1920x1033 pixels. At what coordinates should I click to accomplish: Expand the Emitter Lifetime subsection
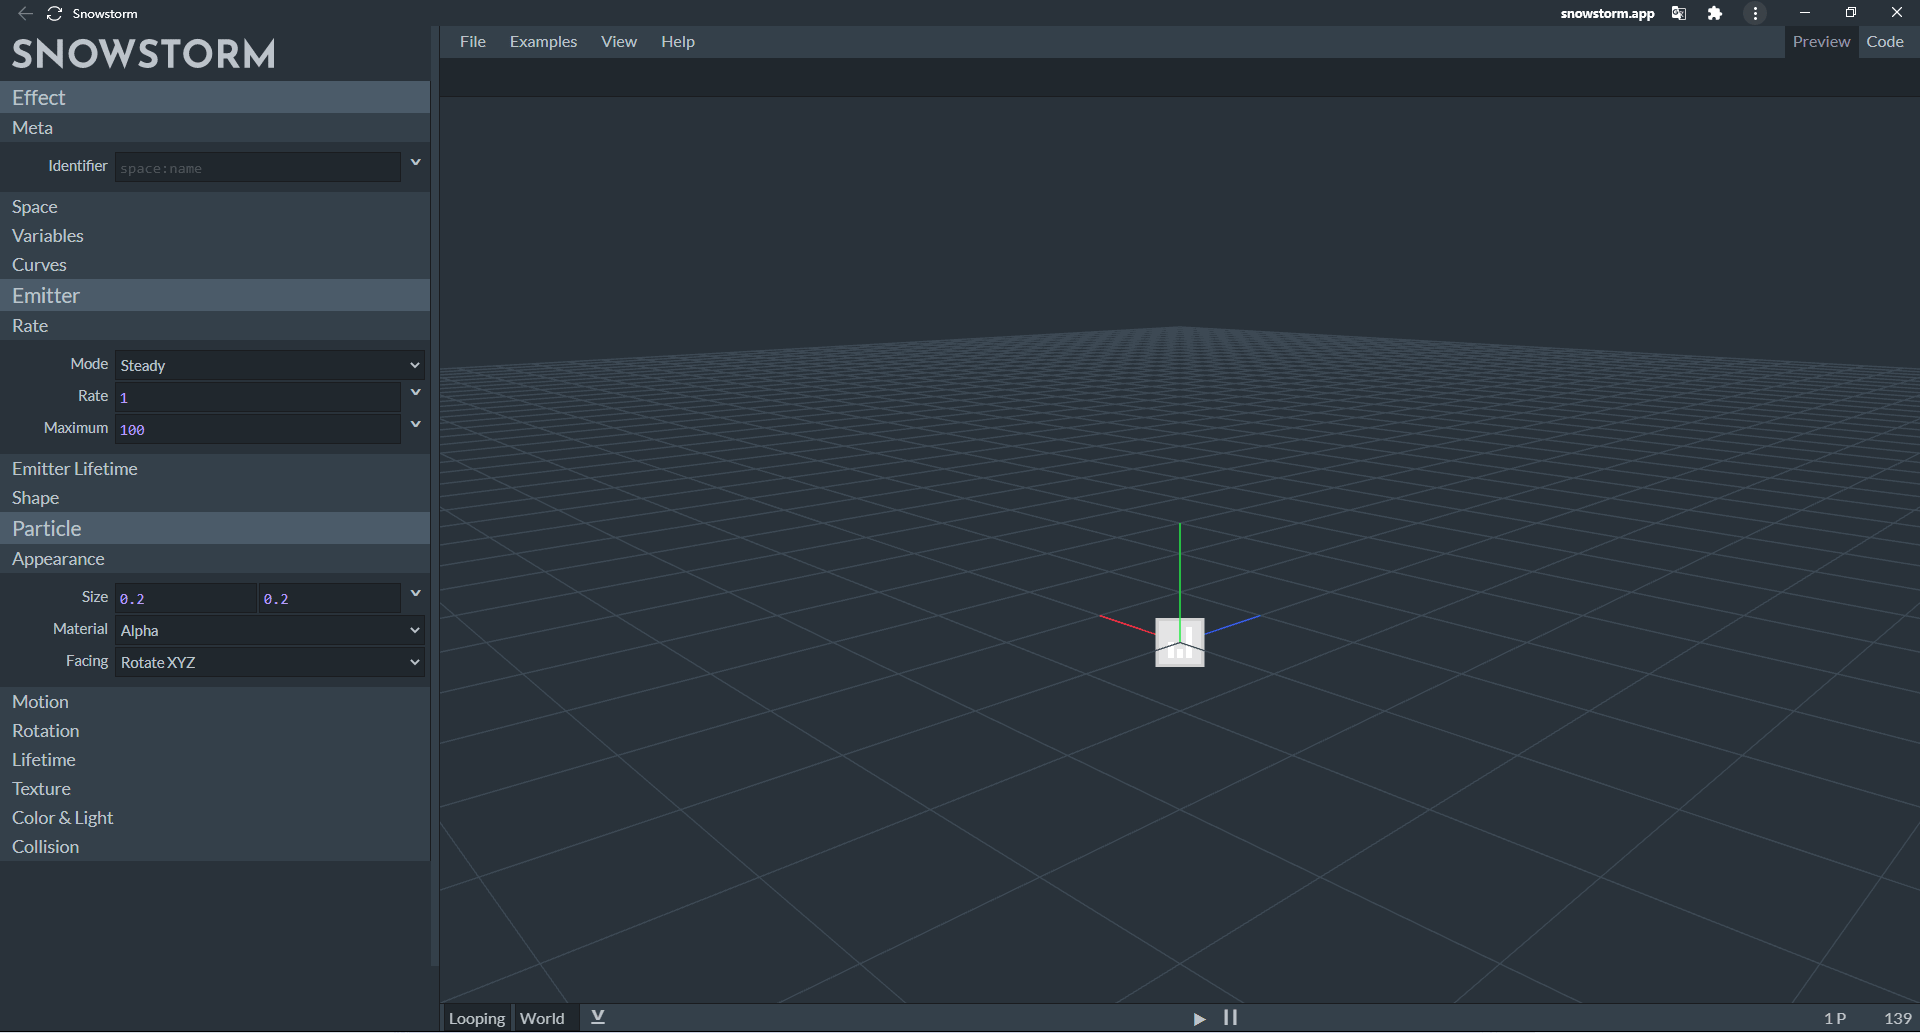(215, 469)
